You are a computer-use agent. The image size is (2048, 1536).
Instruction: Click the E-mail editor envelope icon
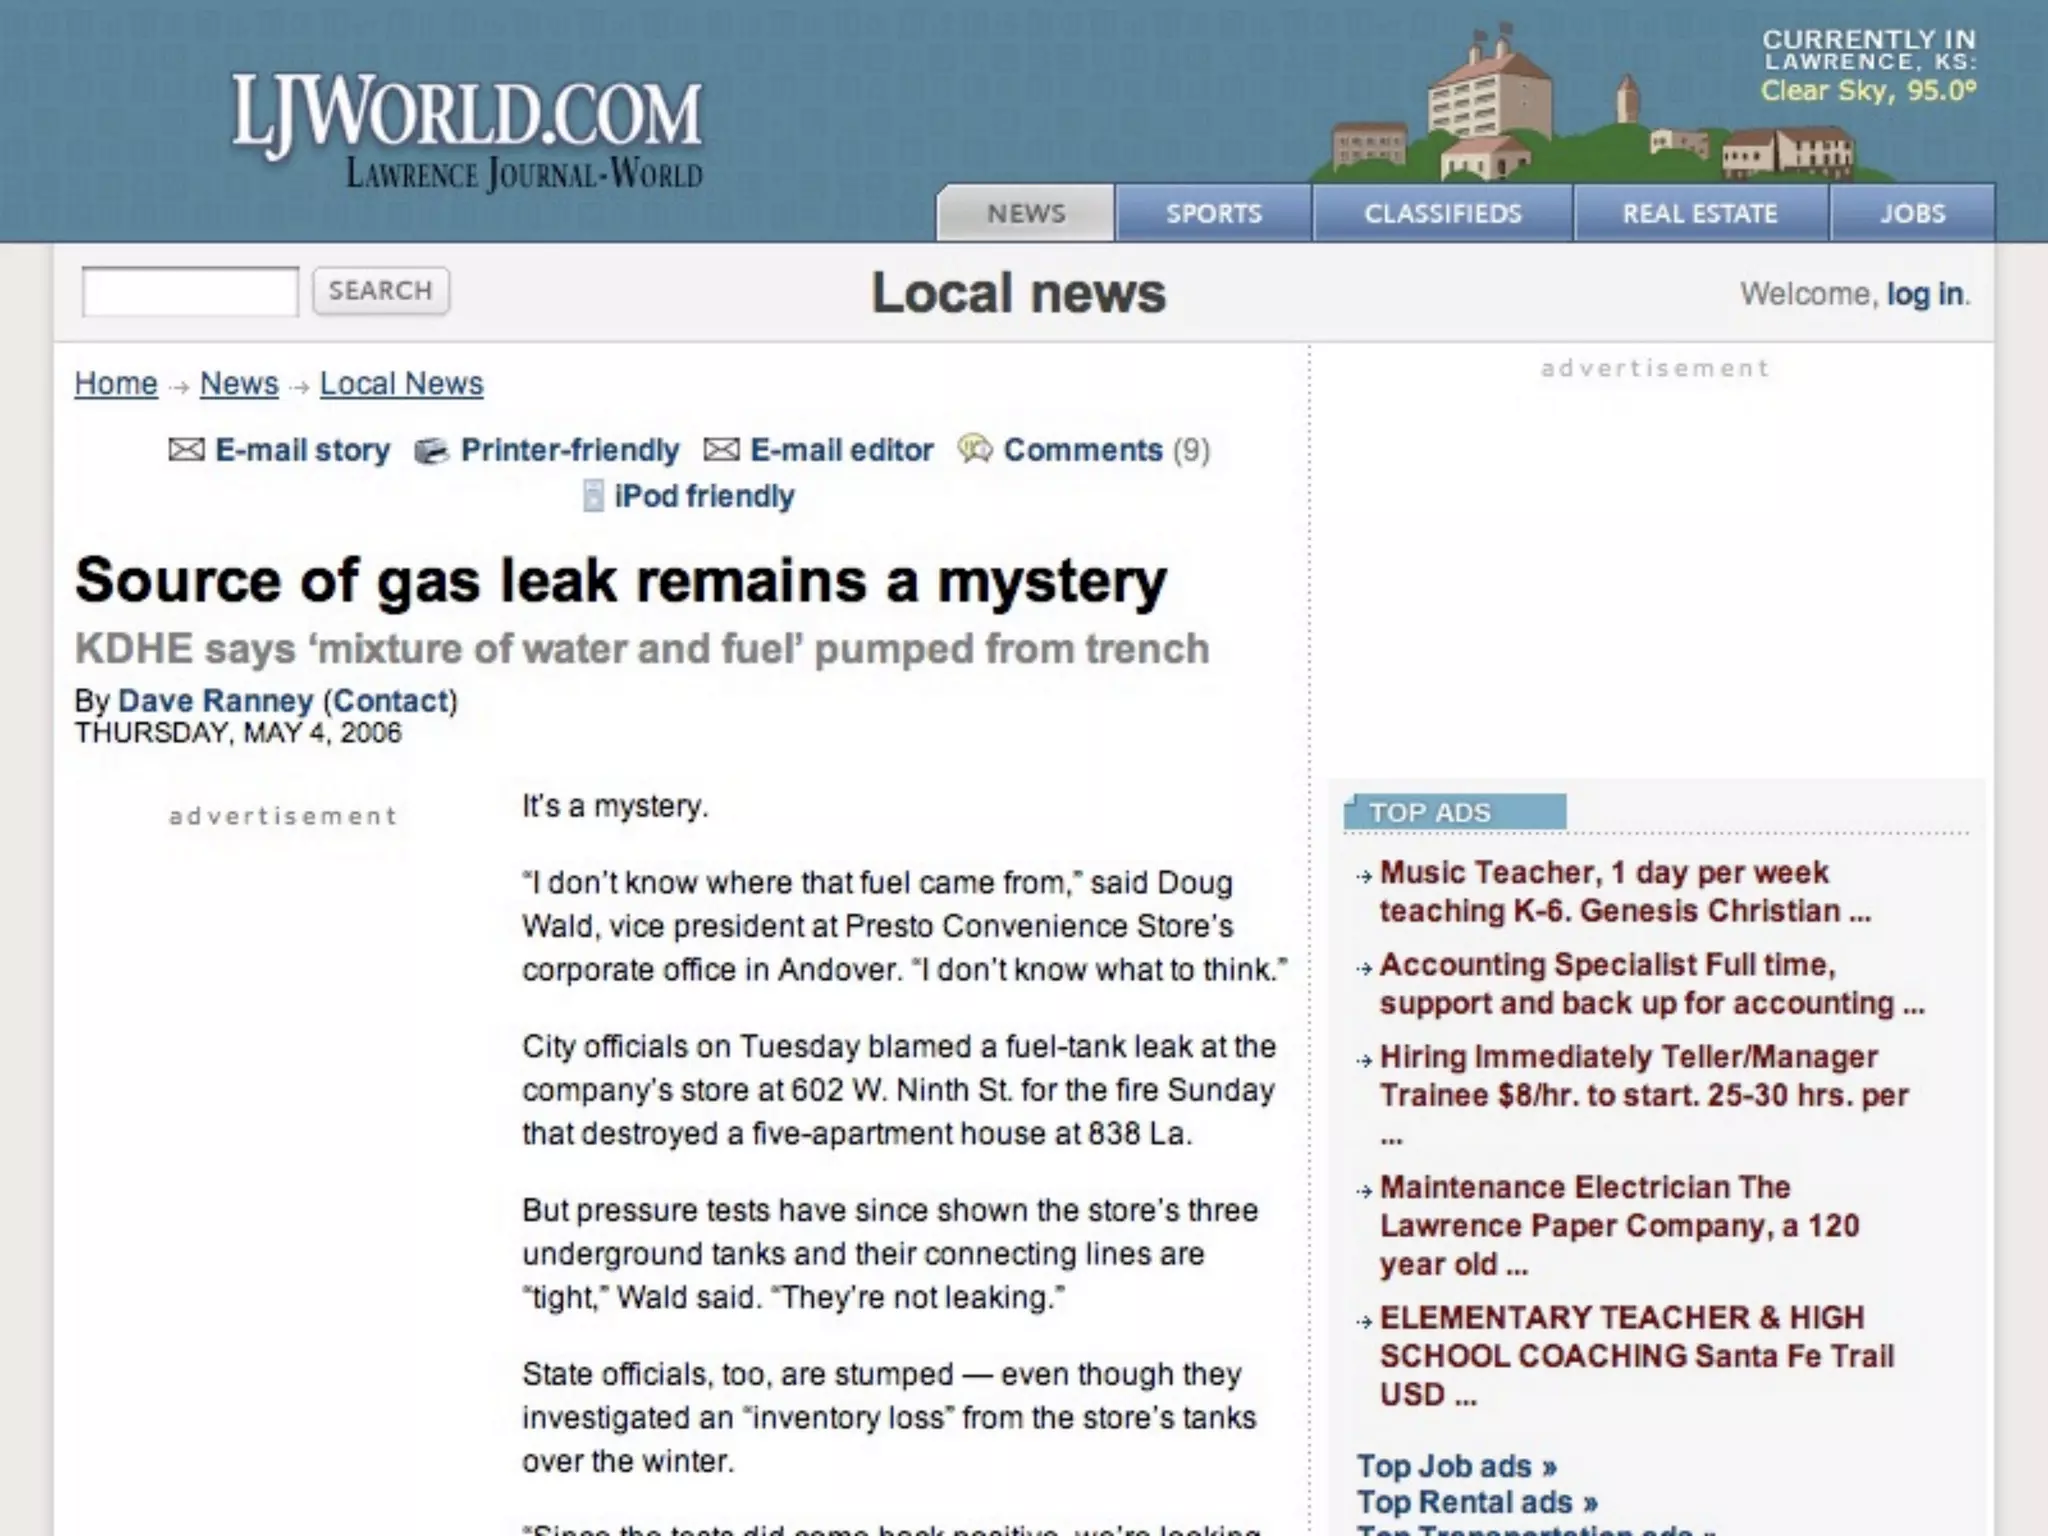pyautogui.click(x=721, y=450)
